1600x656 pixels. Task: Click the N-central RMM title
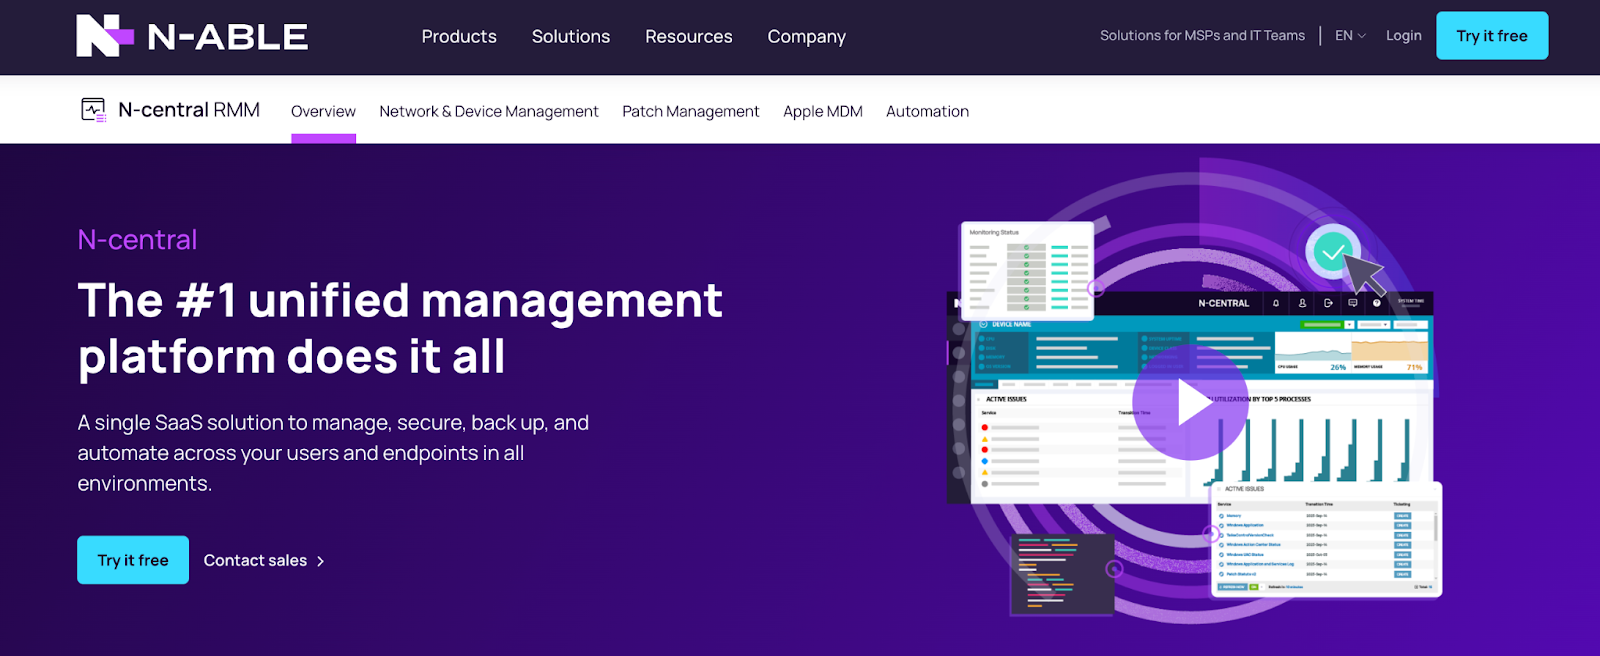tap(189, 110)
